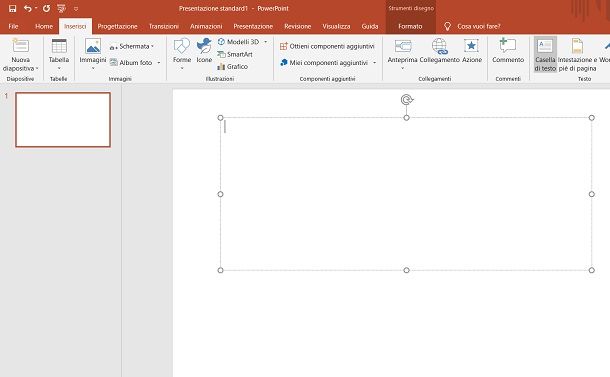Click the bottom-right text box resize handle

[x=592, y=270]
